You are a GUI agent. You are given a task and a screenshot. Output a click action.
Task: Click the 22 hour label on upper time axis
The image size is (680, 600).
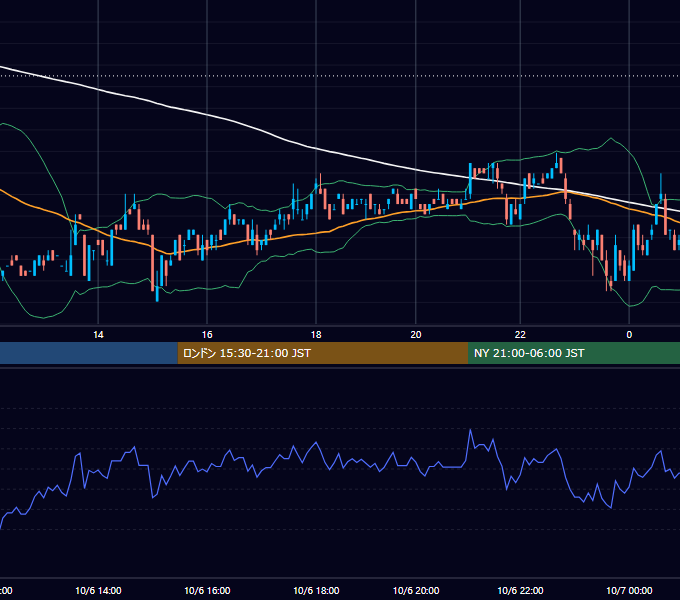(520, 335)
